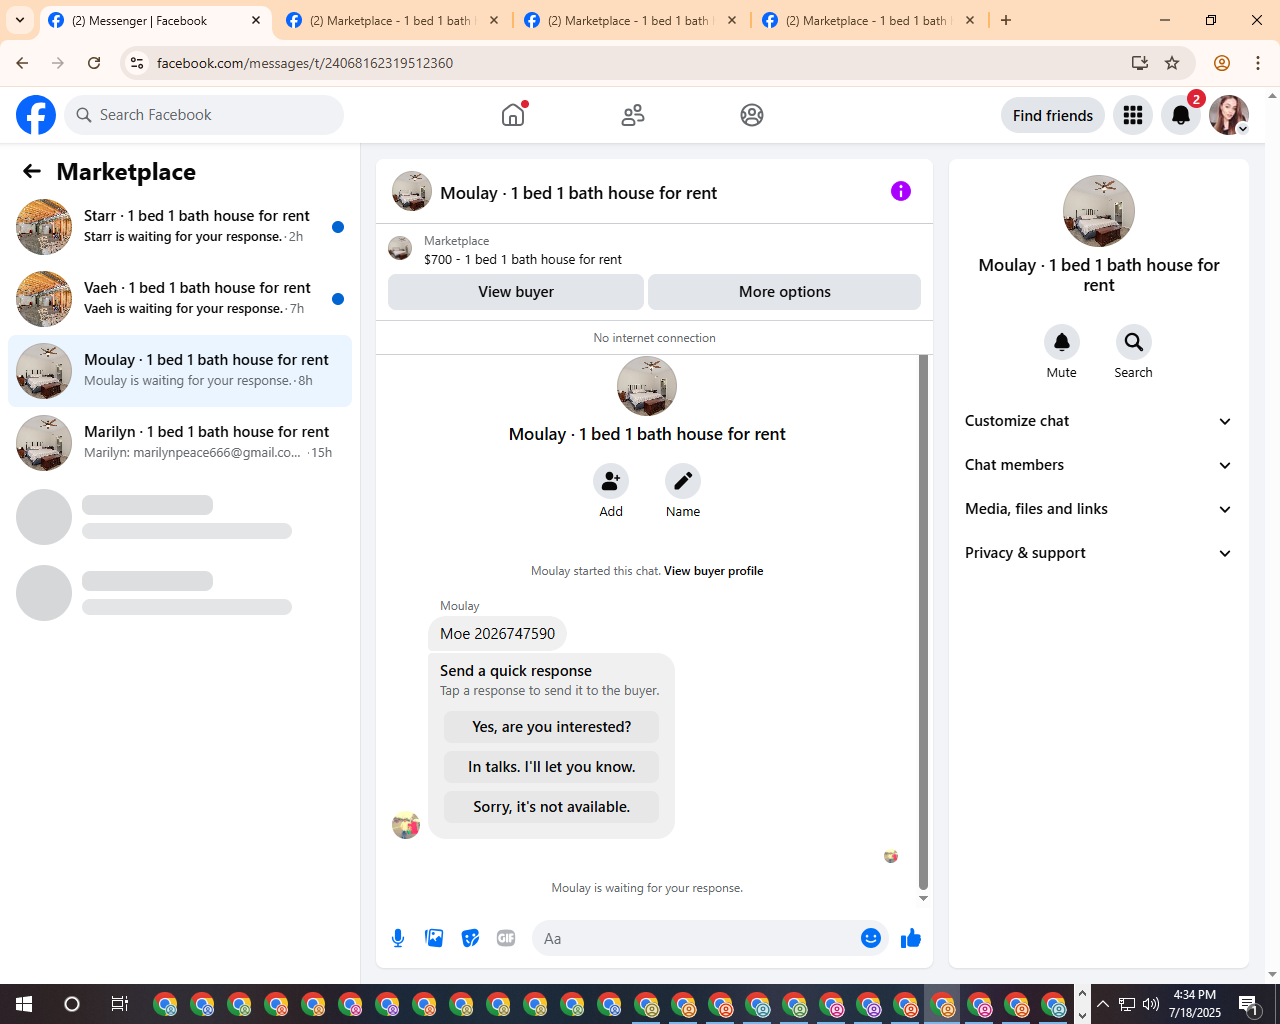The height and width of the screenshot is (1024, 1280).
Task: Choose a sticker
Action: tap(470, 938)
